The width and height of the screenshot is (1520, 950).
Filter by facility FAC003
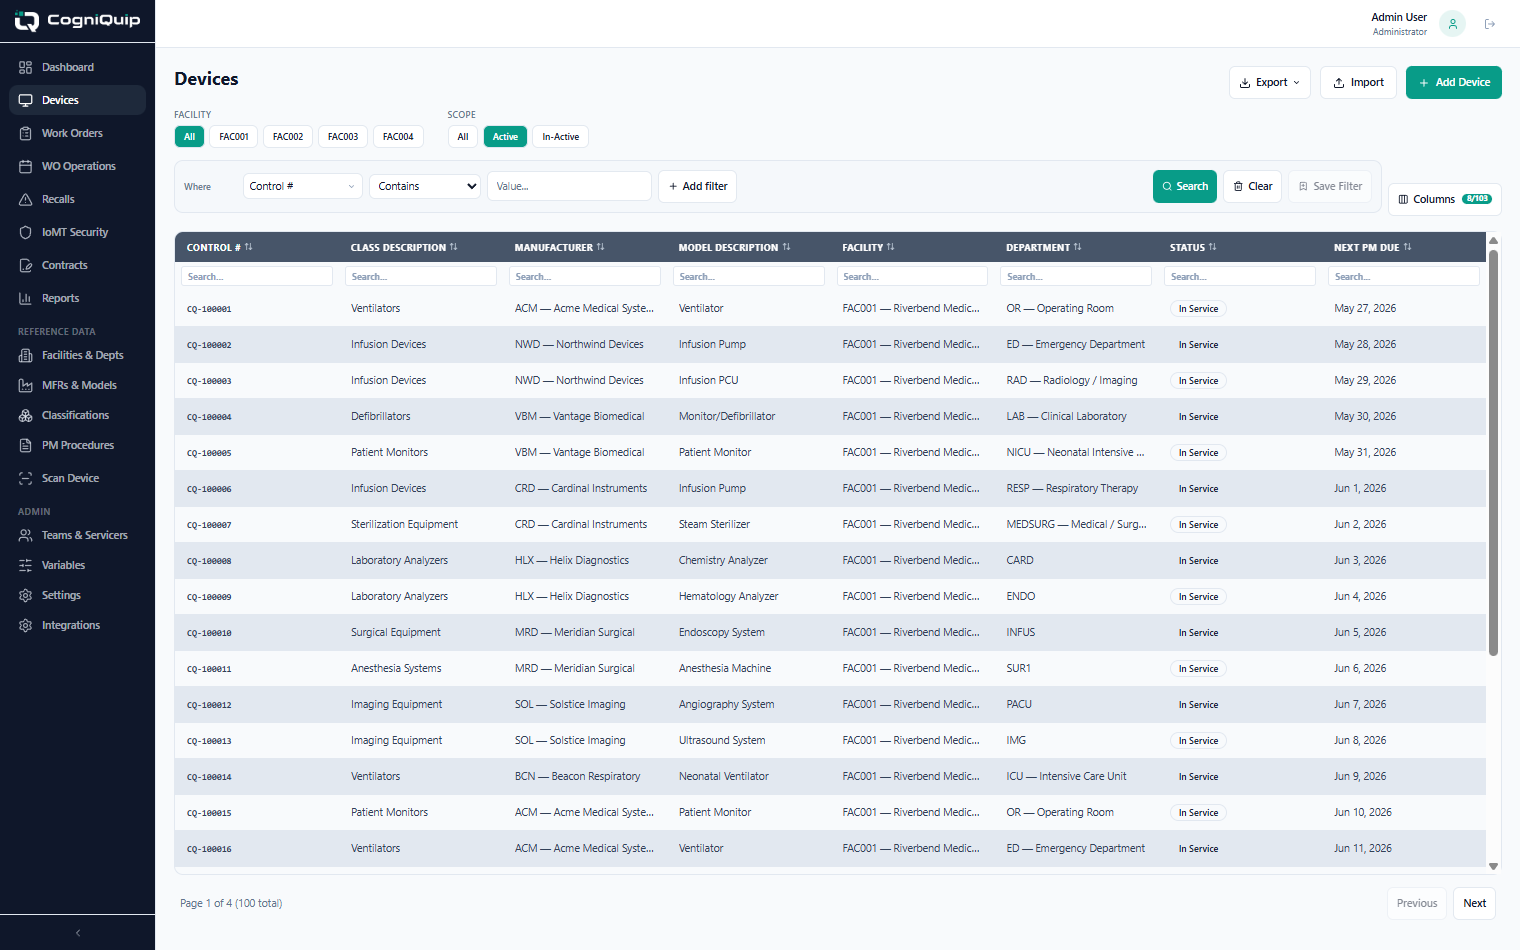pyautogui.click(x=343, y=137)
